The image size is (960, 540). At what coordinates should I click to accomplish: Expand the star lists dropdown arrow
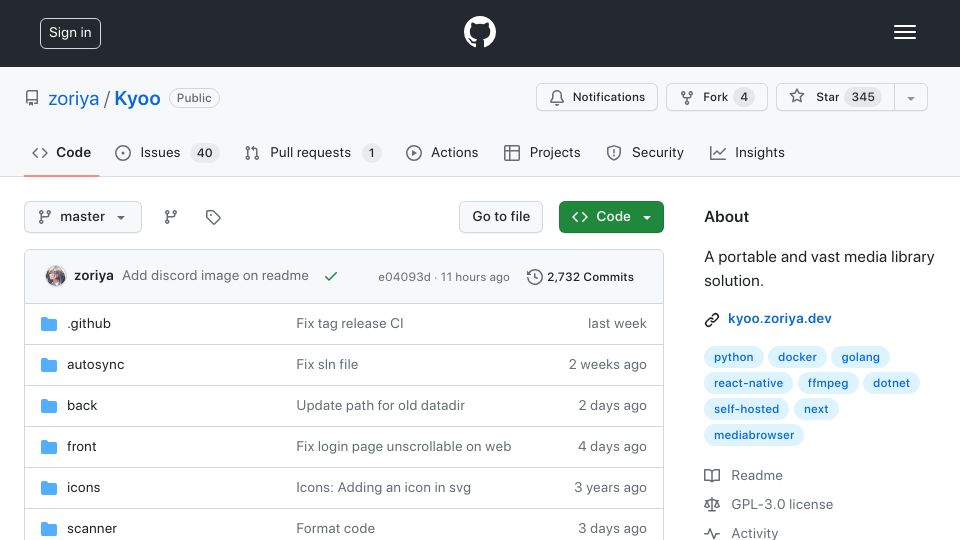click(910, 98)
